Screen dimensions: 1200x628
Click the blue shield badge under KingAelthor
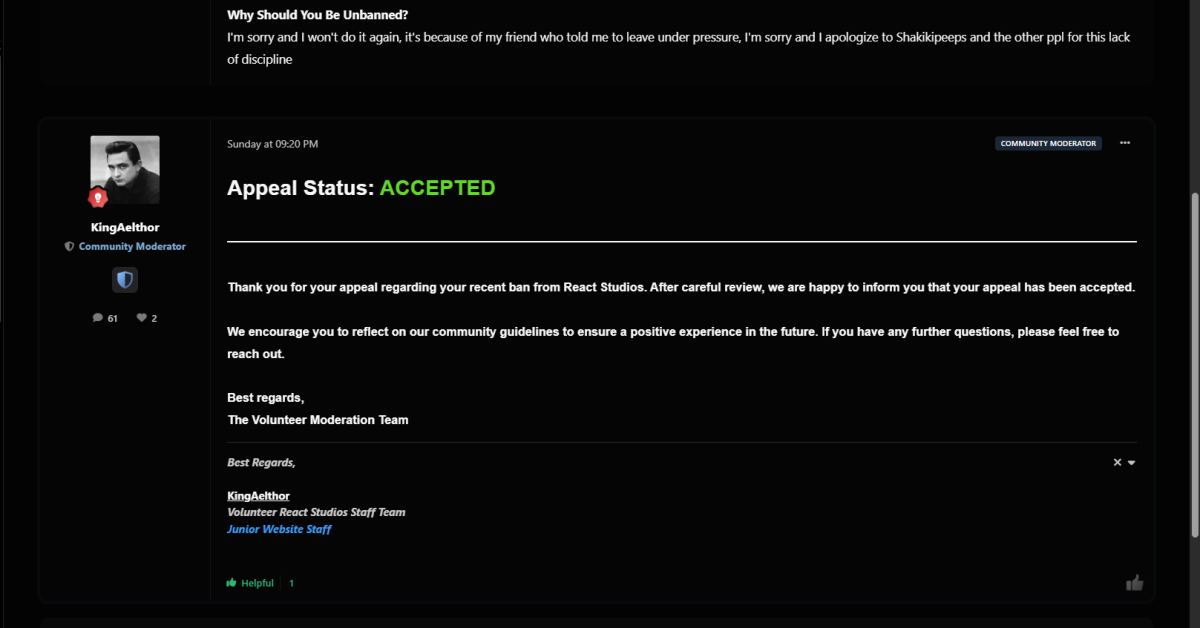pyautogui.click(x=125, y=280)
